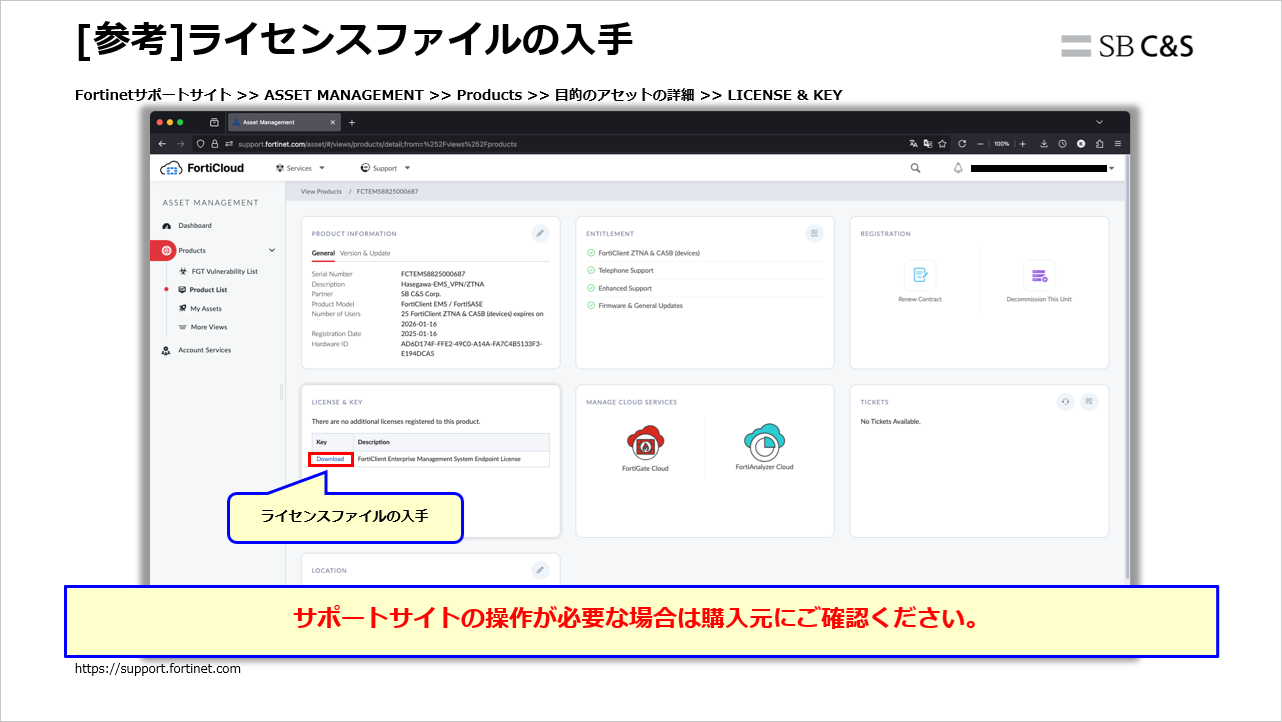The height and width of the screenshot is (722, 1282).
Task: Click the FortiCloud logo
Action: click(x=201, y=168)
